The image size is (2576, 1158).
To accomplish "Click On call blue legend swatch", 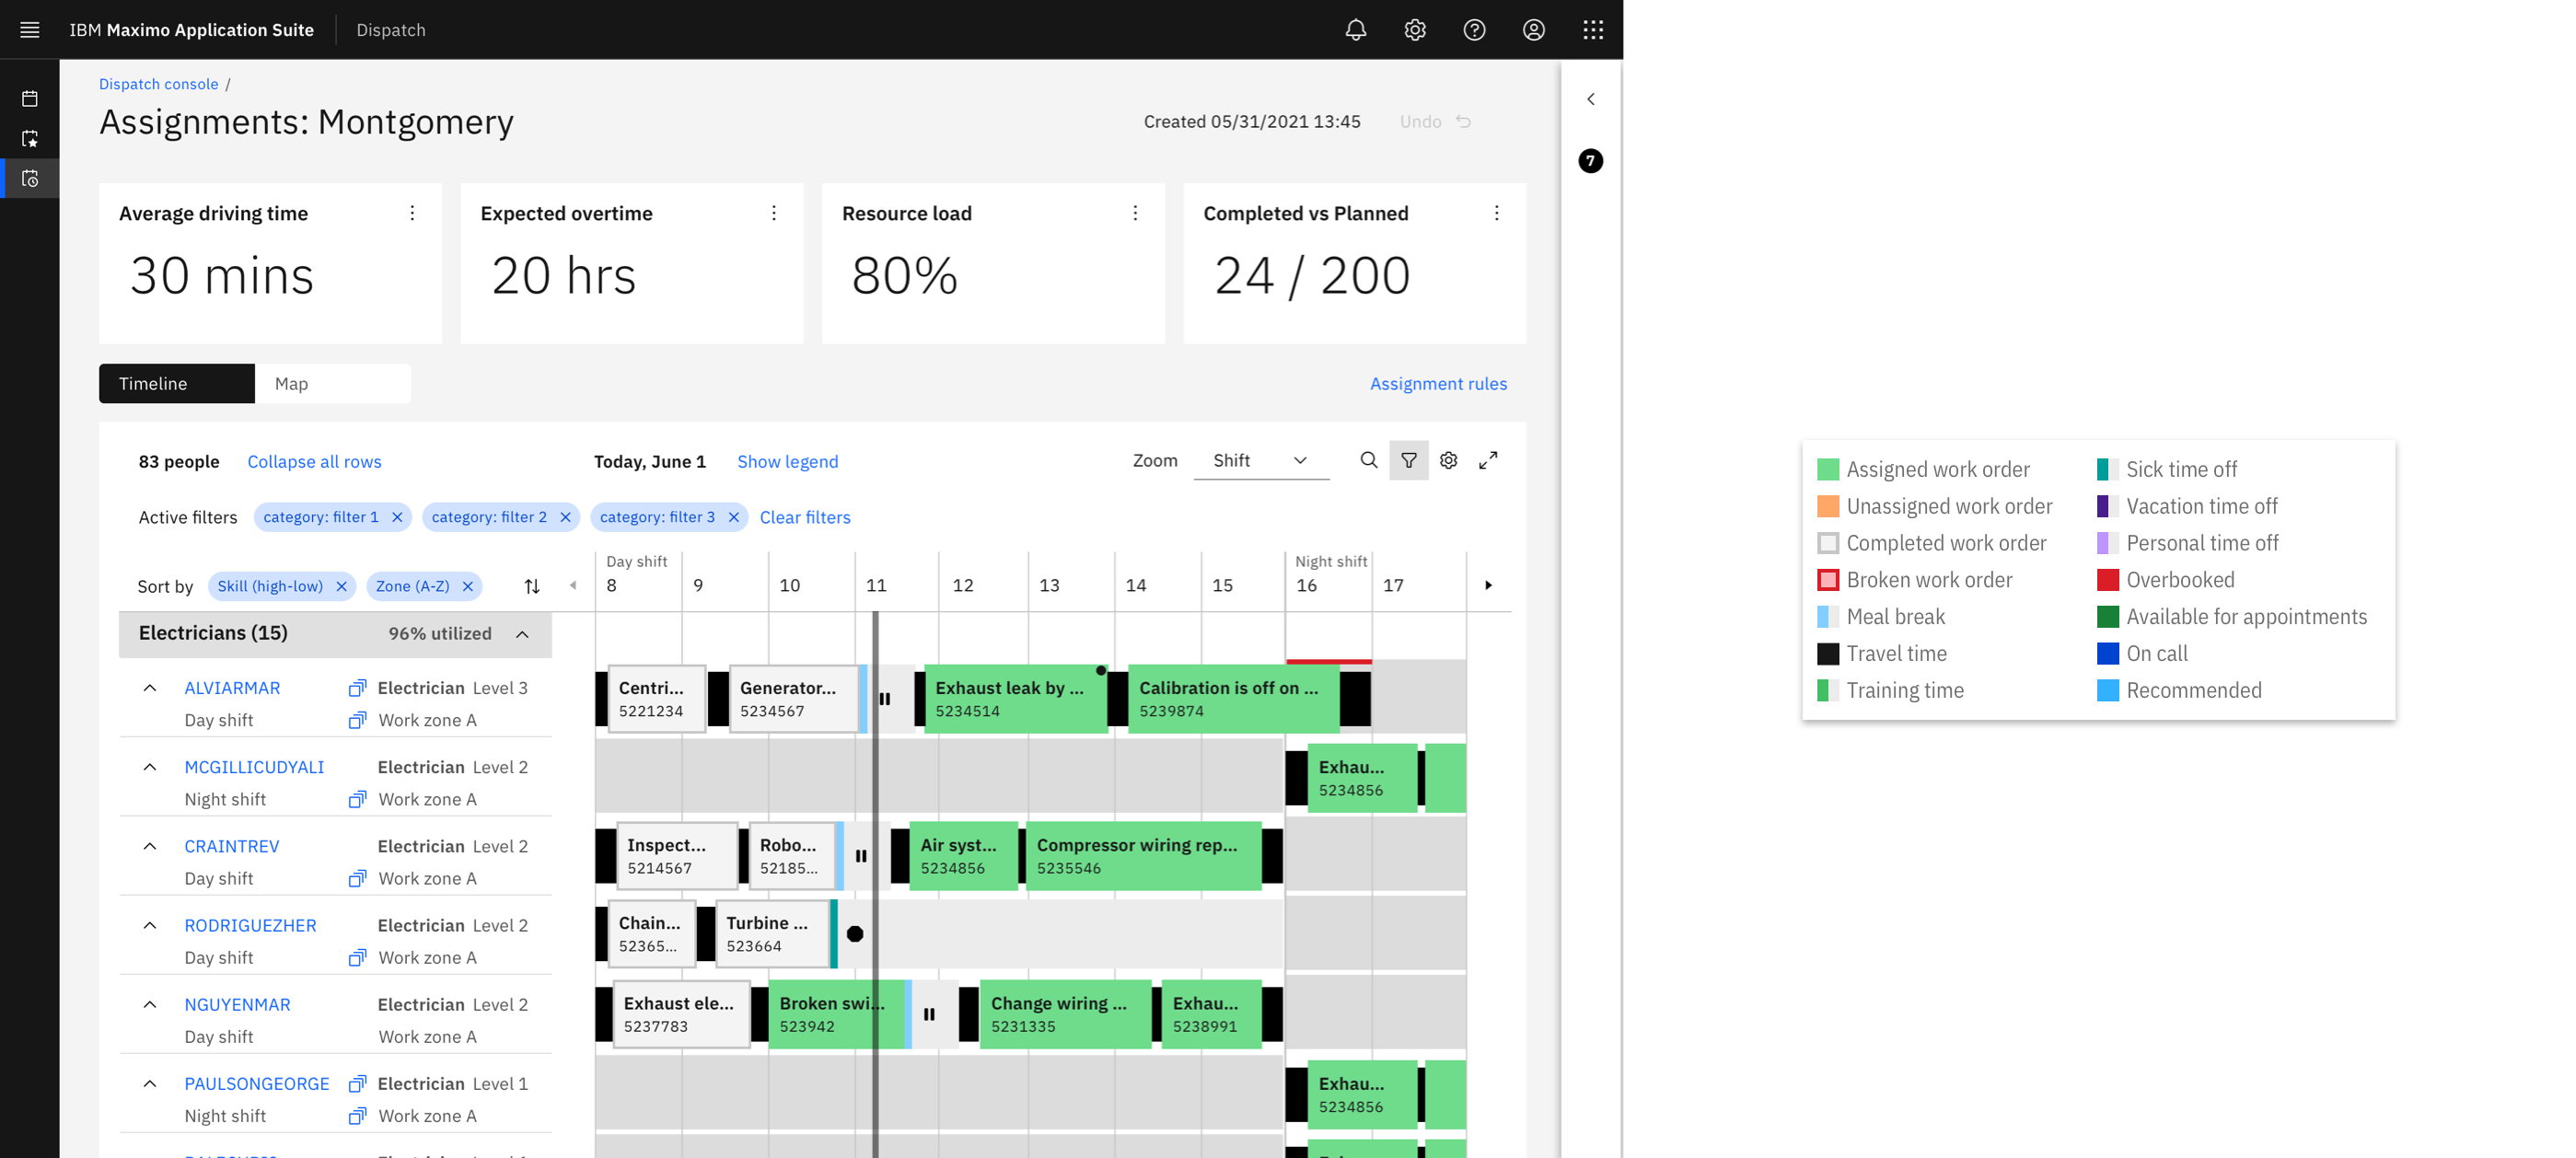I will 2107,654.
